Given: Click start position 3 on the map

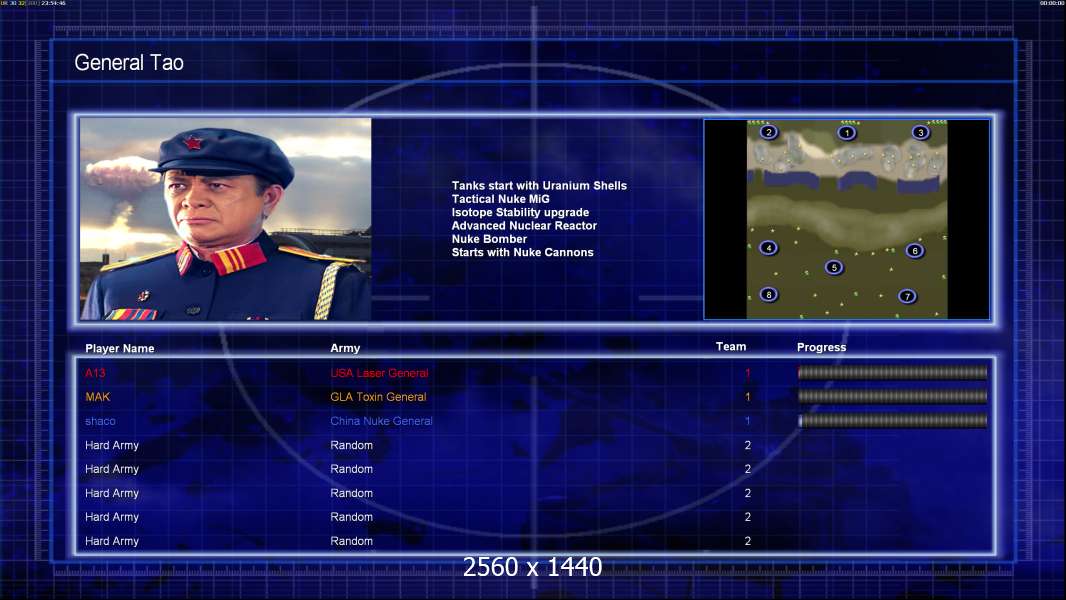Looking at the screenshot, I should (921, 133).
